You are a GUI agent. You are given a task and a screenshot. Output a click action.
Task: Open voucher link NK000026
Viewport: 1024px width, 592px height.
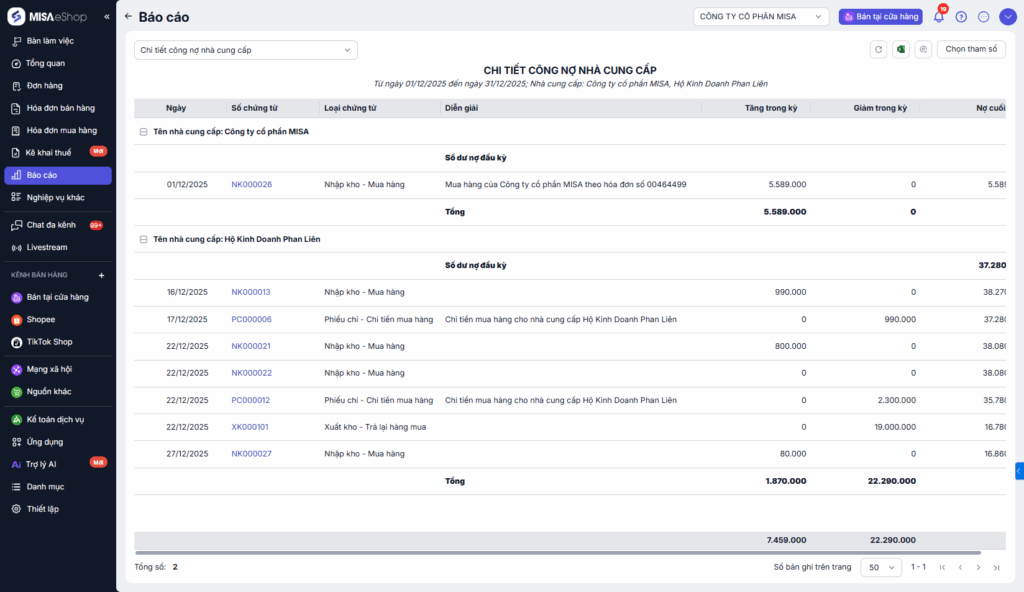[251, 185]
